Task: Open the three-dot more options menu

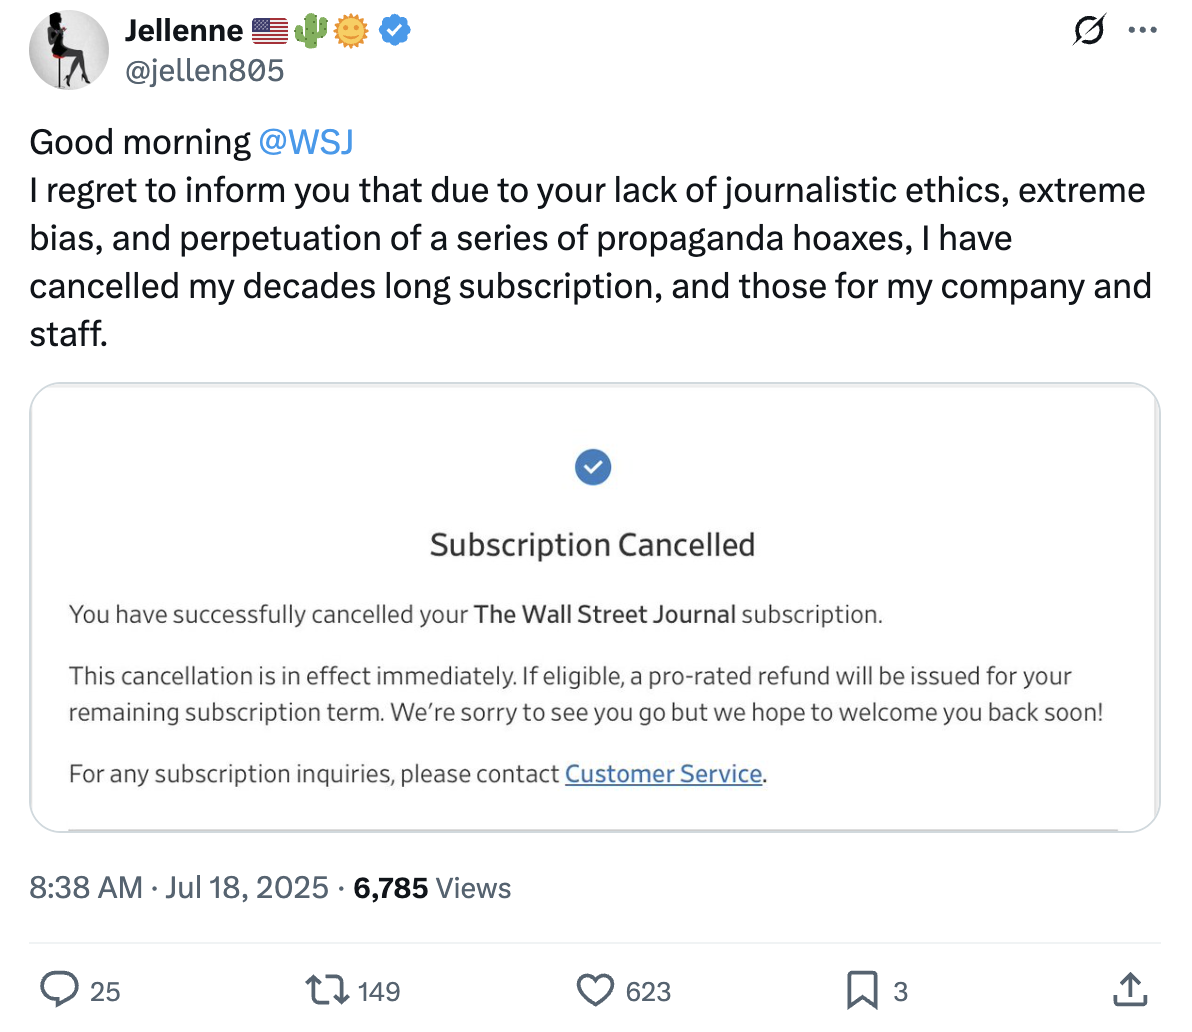Action: pyautogui.click(x=1142, y=31)
